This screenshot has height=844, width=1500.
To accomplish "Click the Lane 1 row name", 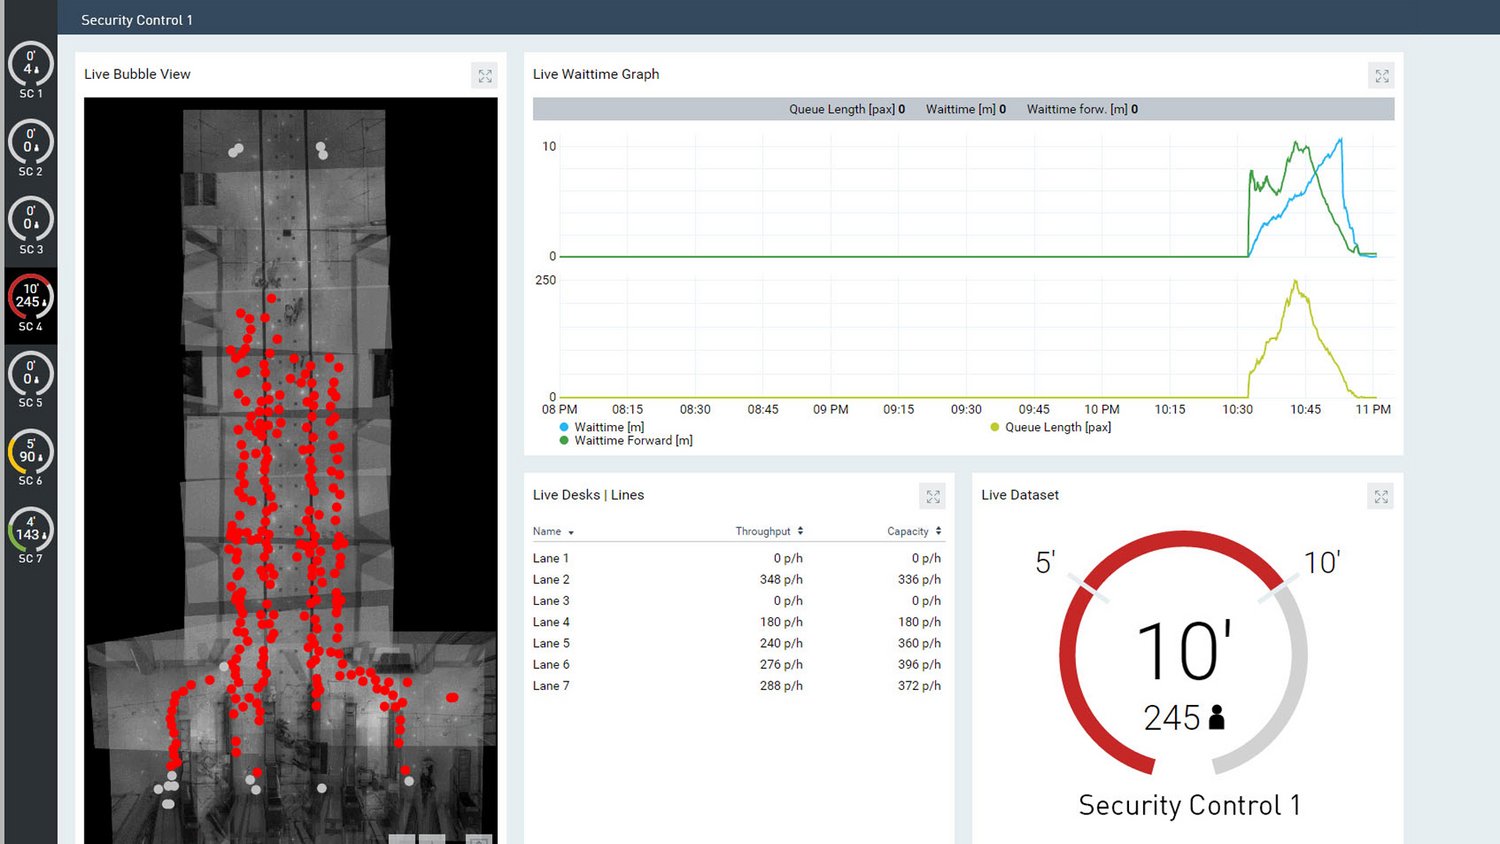I will (551, 558).
